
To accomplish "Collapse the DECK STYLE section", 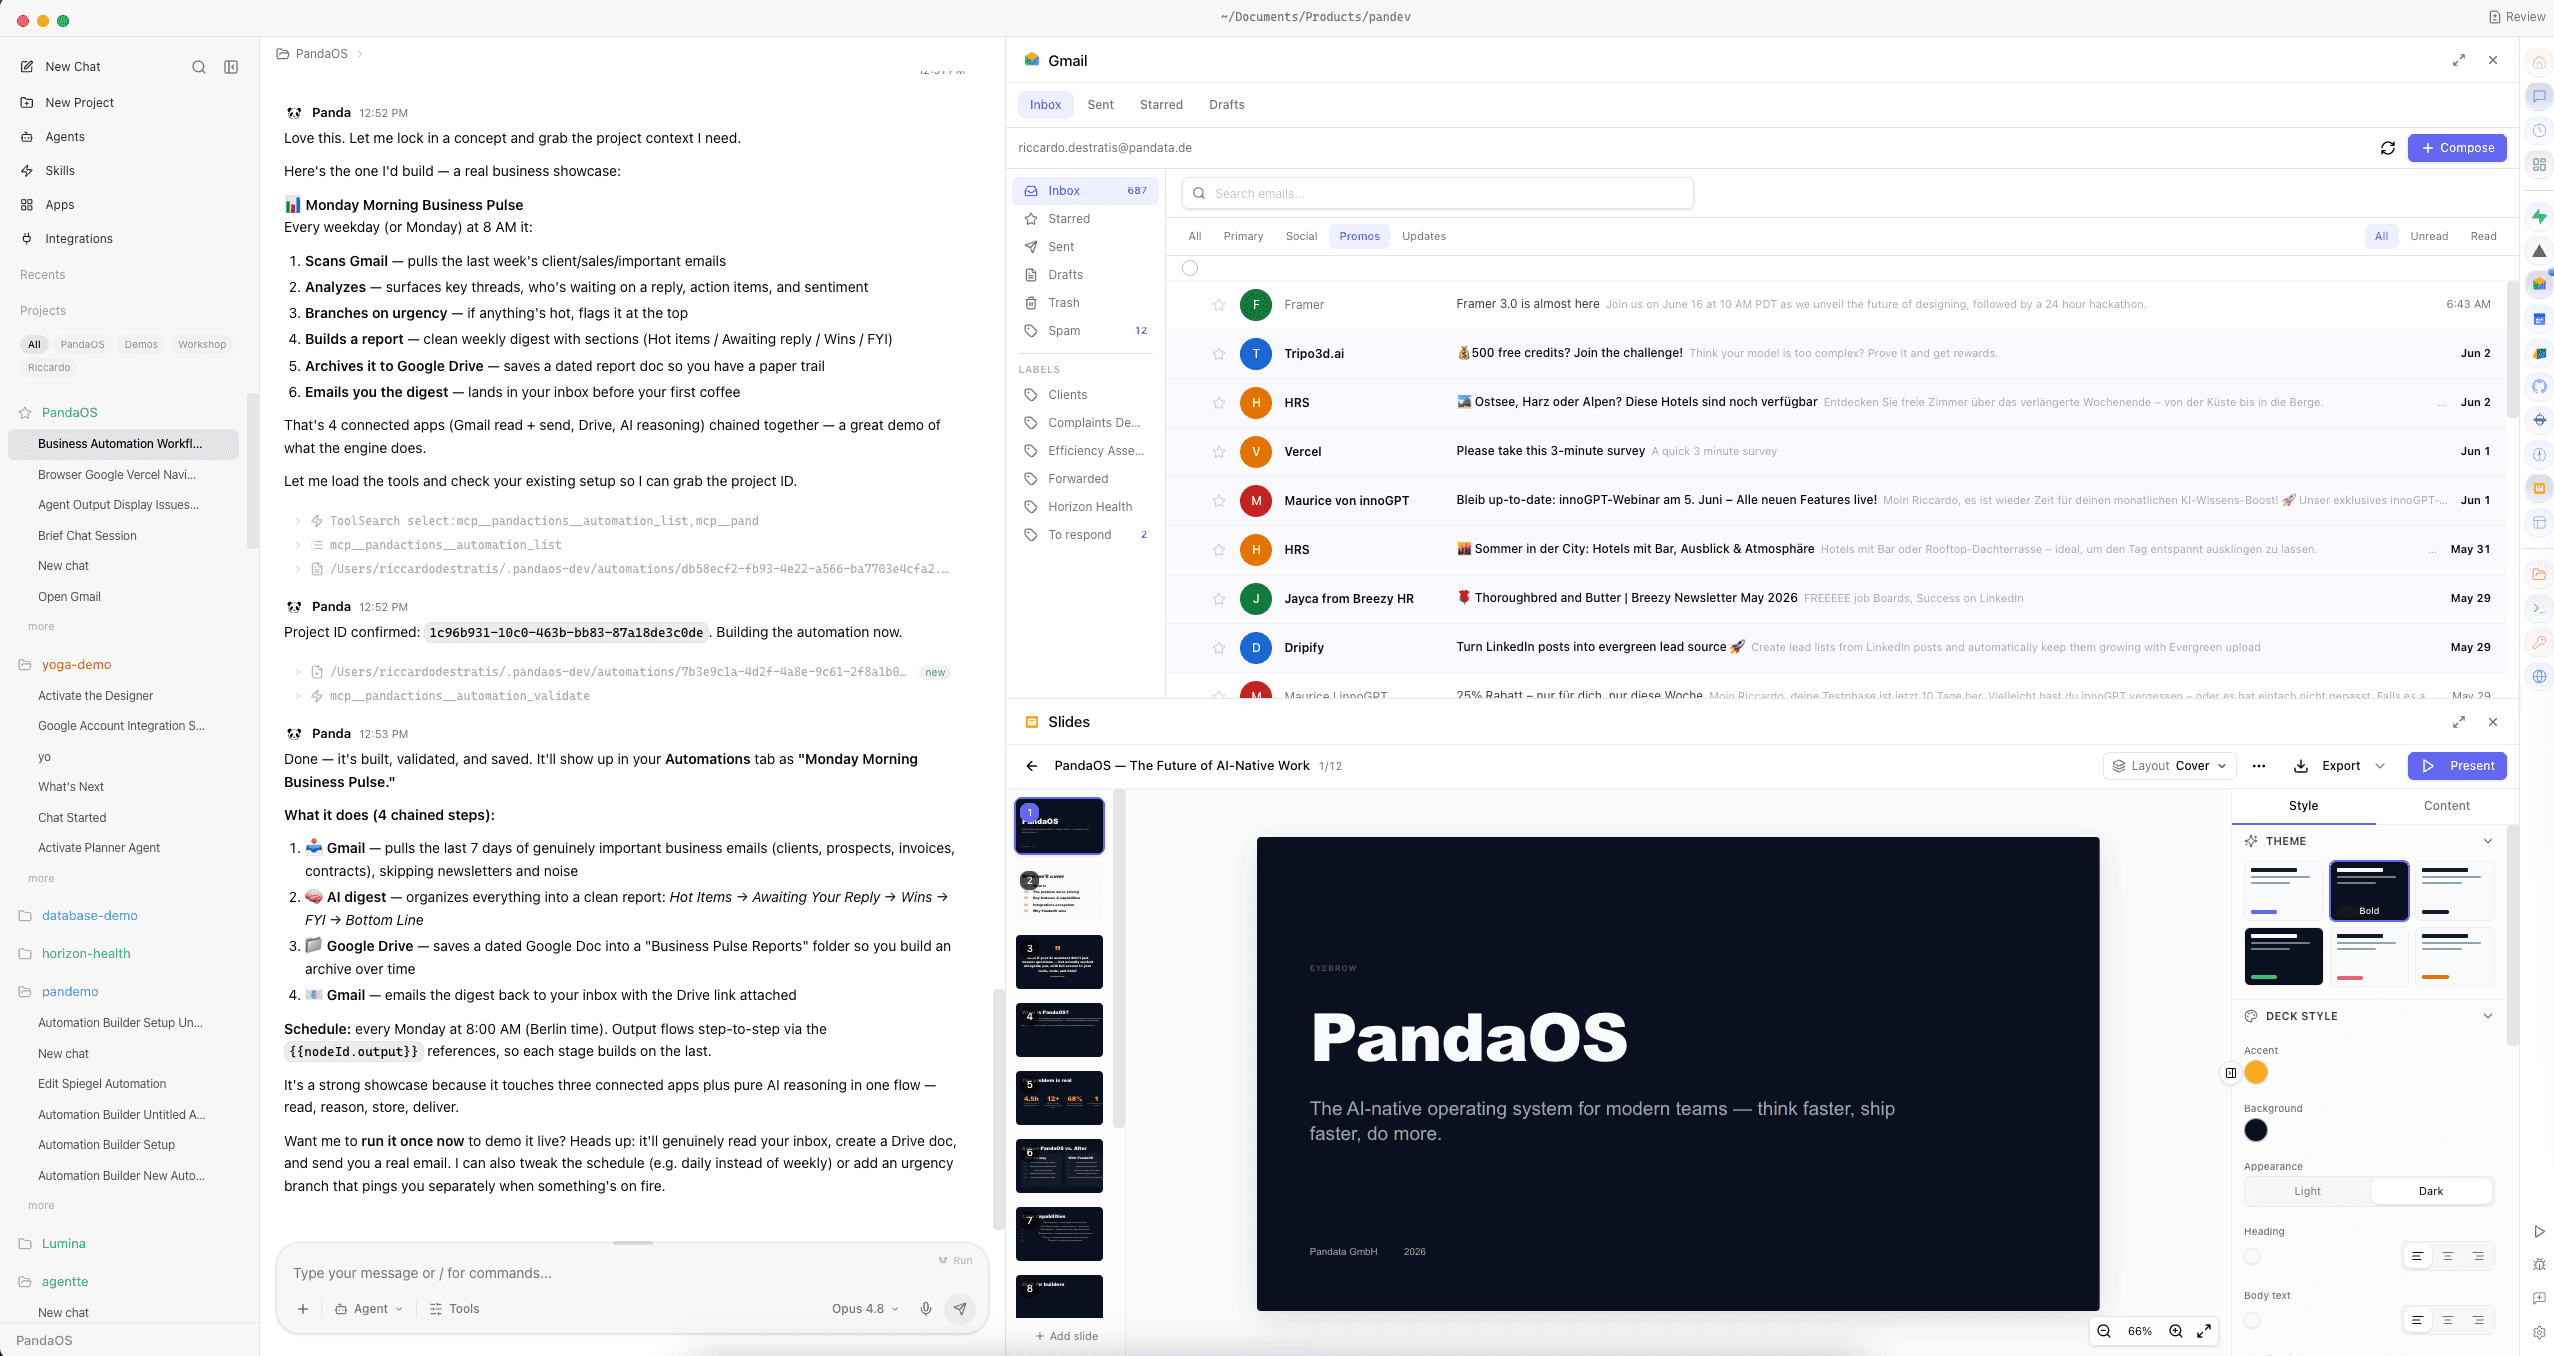I will (2488, 1016).
